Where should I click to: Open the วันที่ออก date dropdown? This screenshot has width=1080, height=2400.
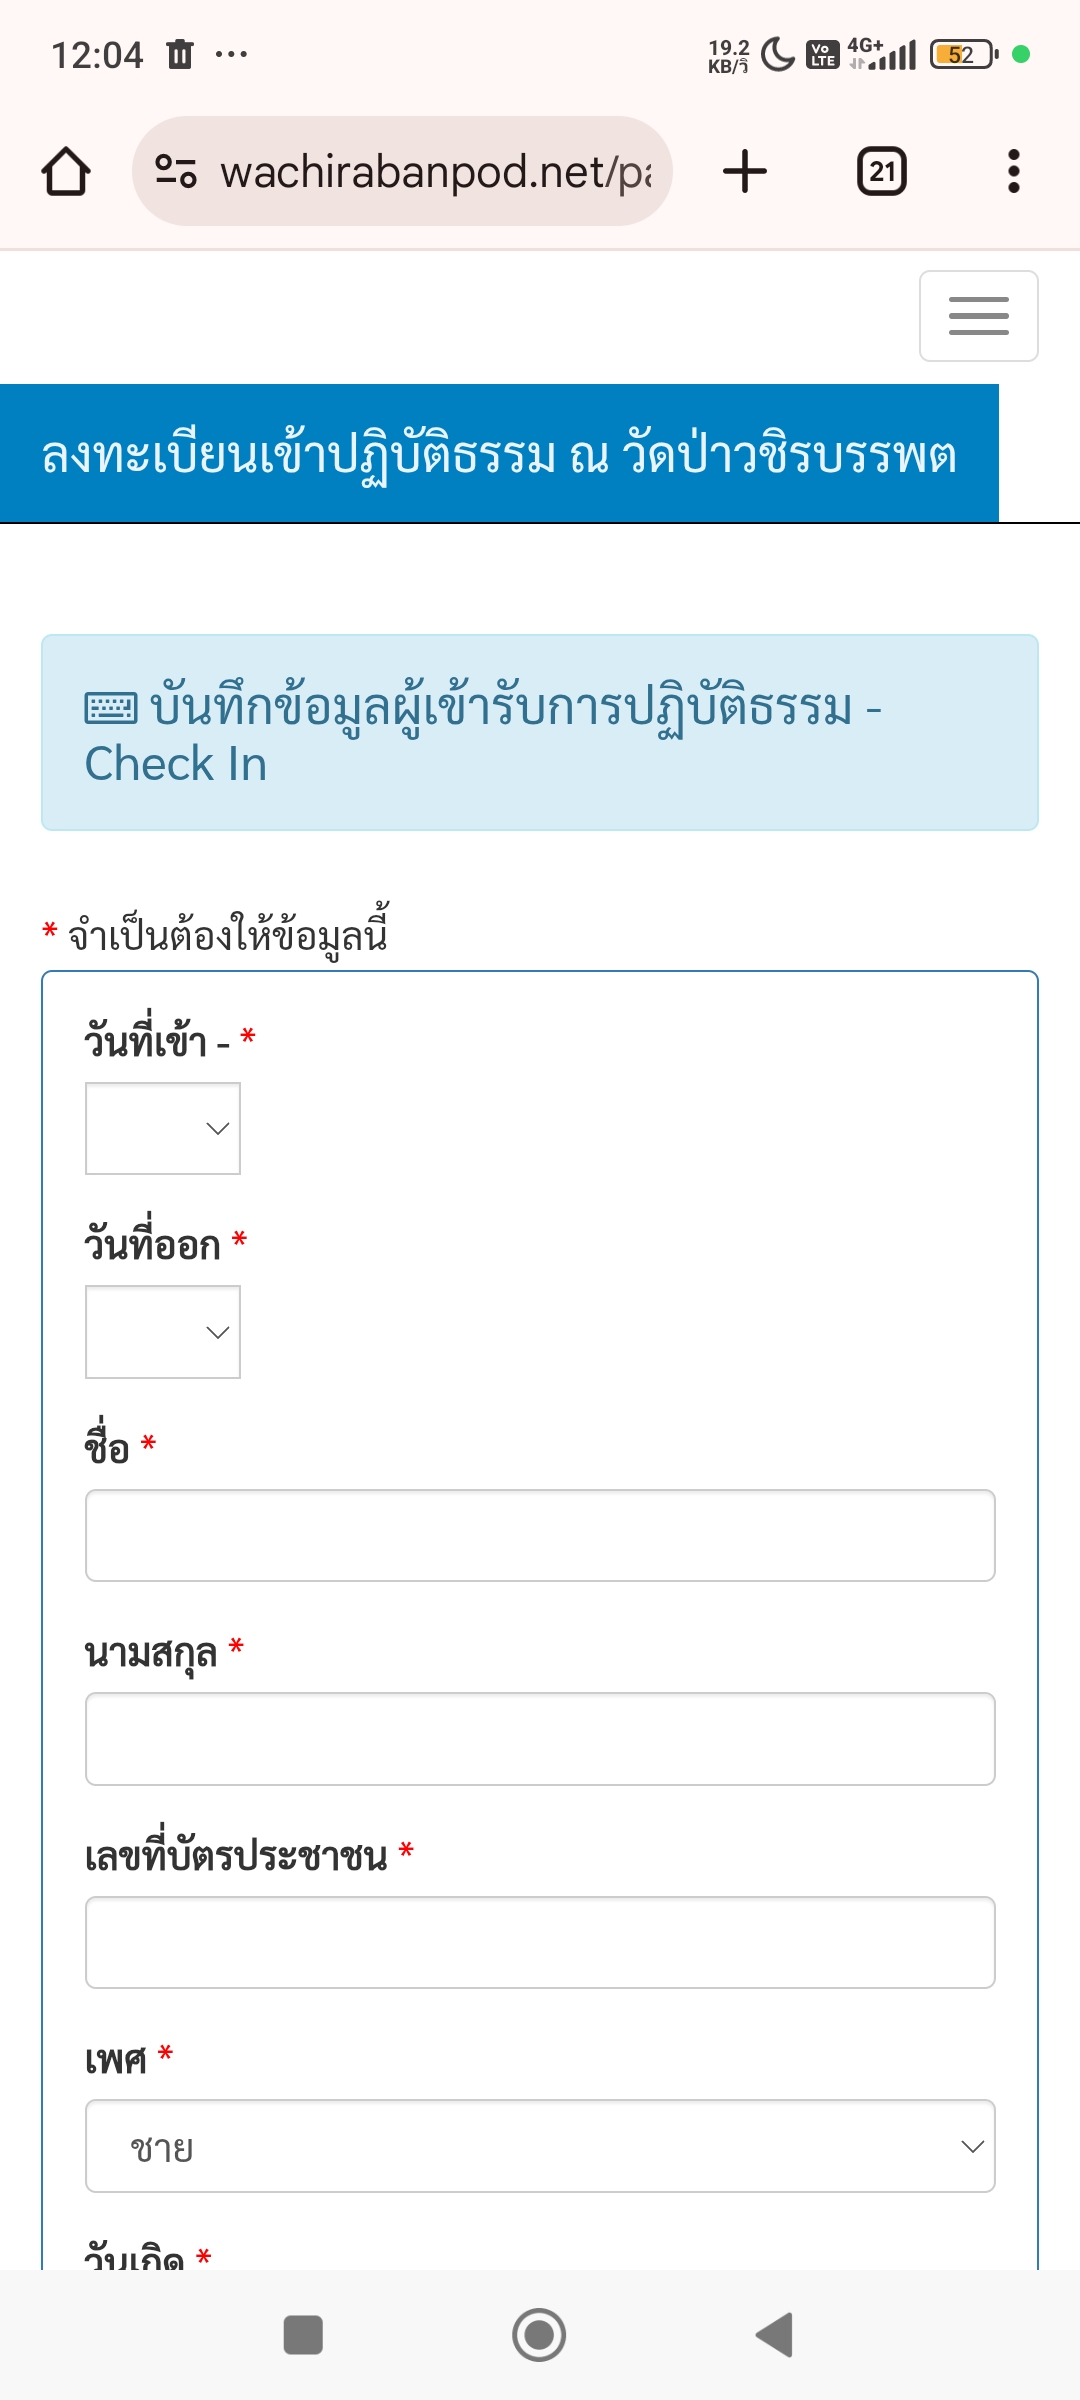[x=163, y=1332]
